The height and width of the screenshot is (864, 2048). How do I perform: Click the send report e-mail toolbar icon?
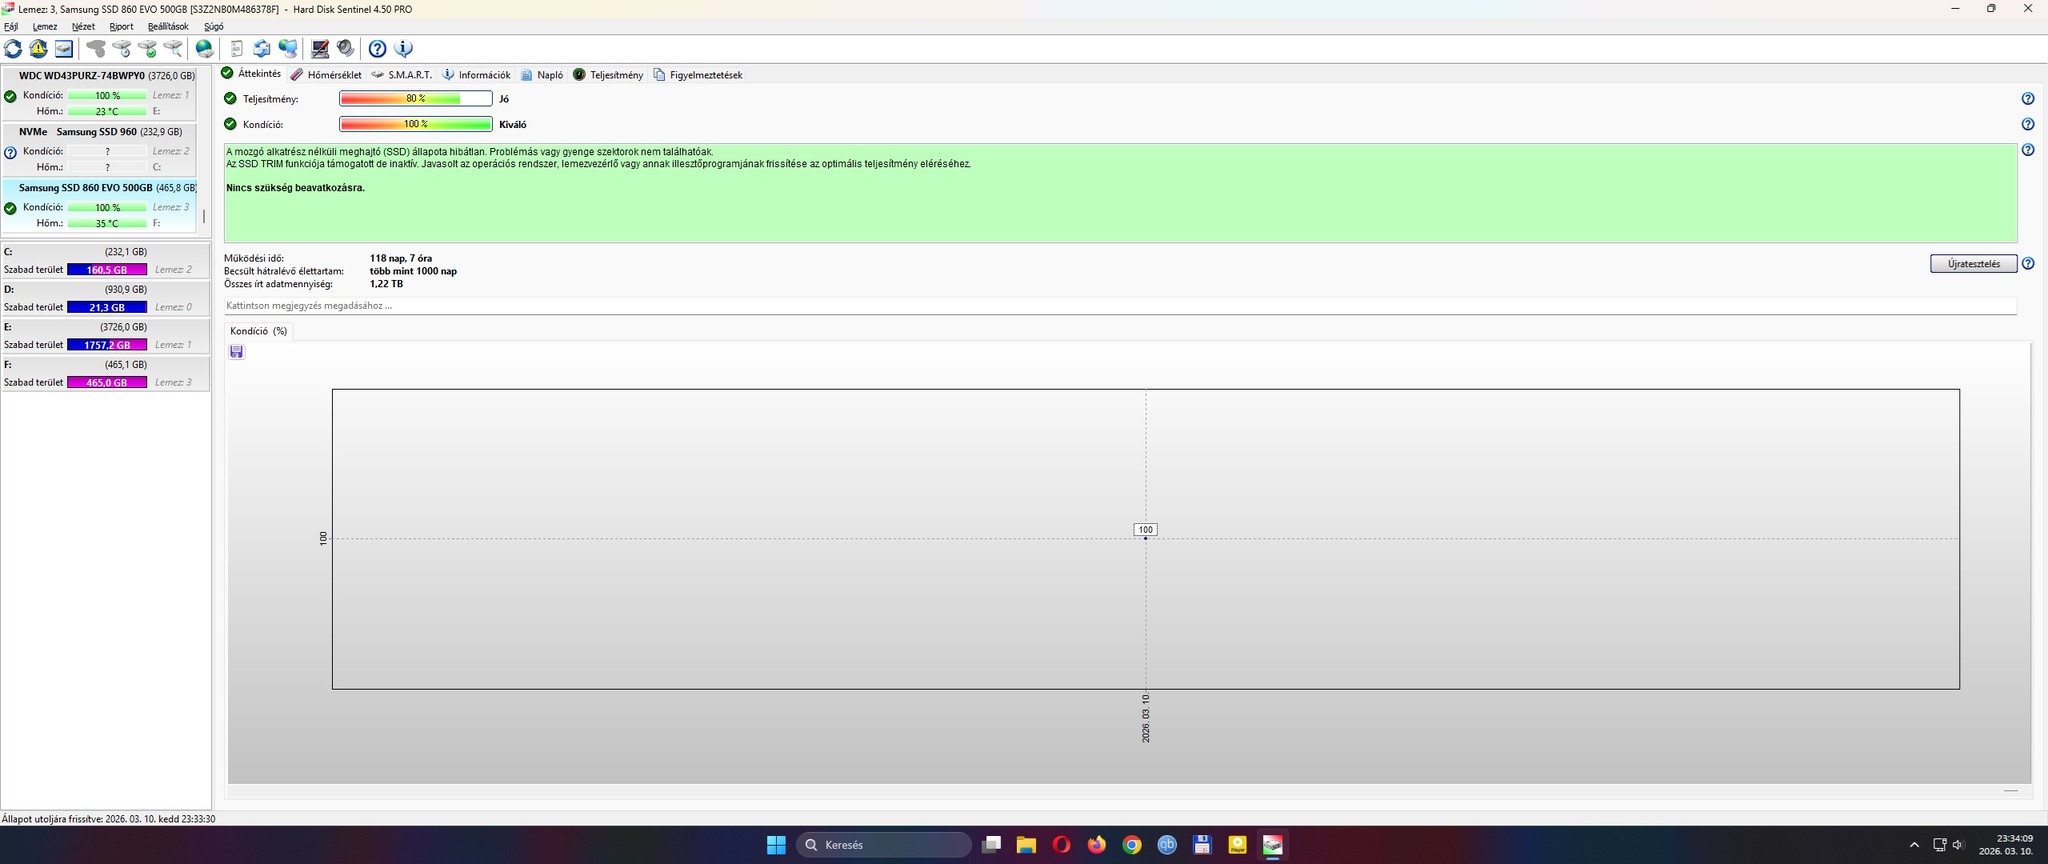point(262,48)
